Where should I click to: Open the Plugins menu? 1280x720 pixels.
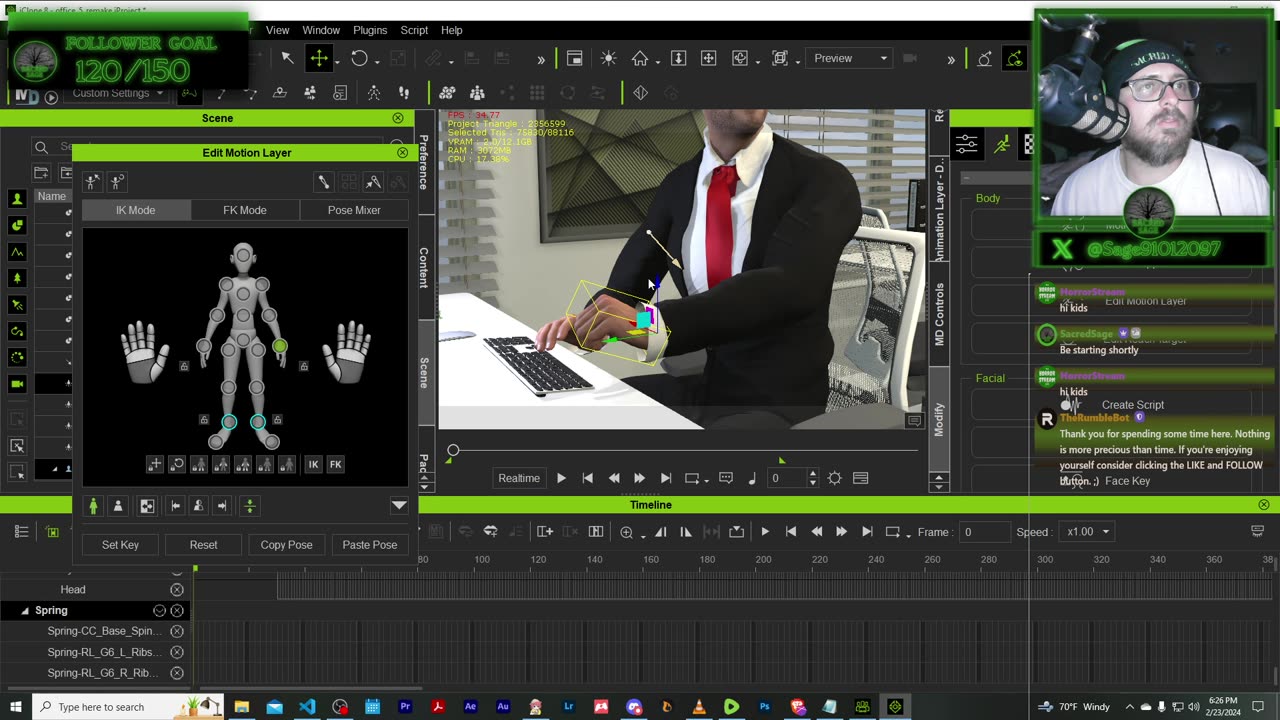coord(370,30)
